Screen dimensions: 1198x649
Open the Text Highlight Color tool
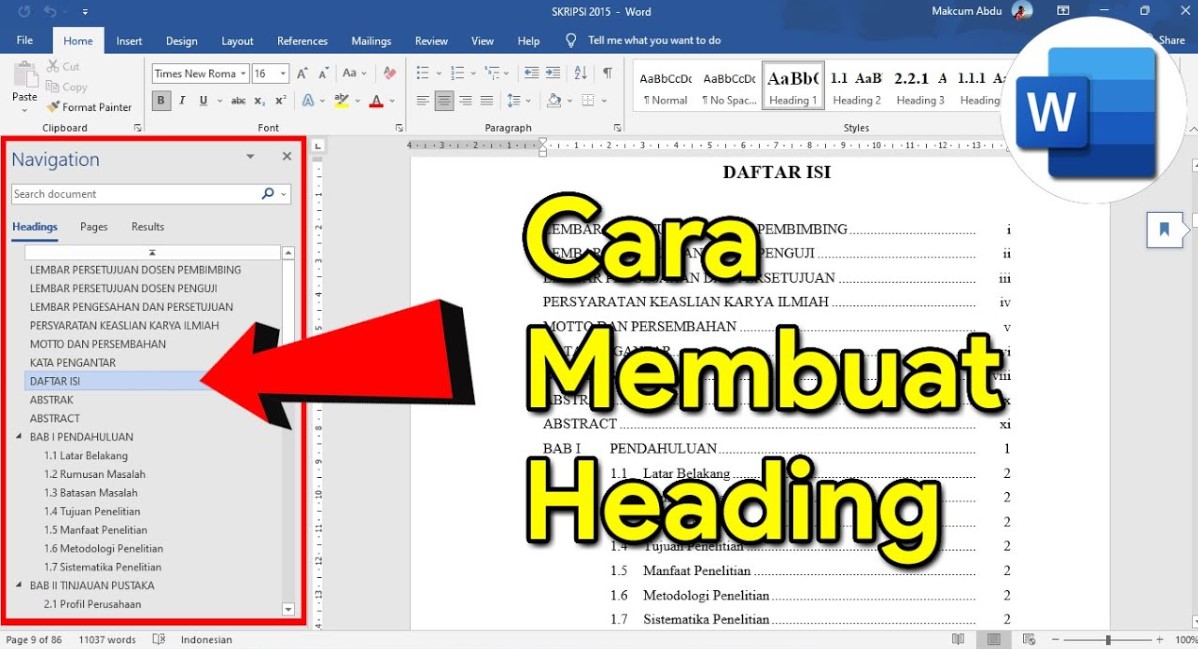point(340,100)
